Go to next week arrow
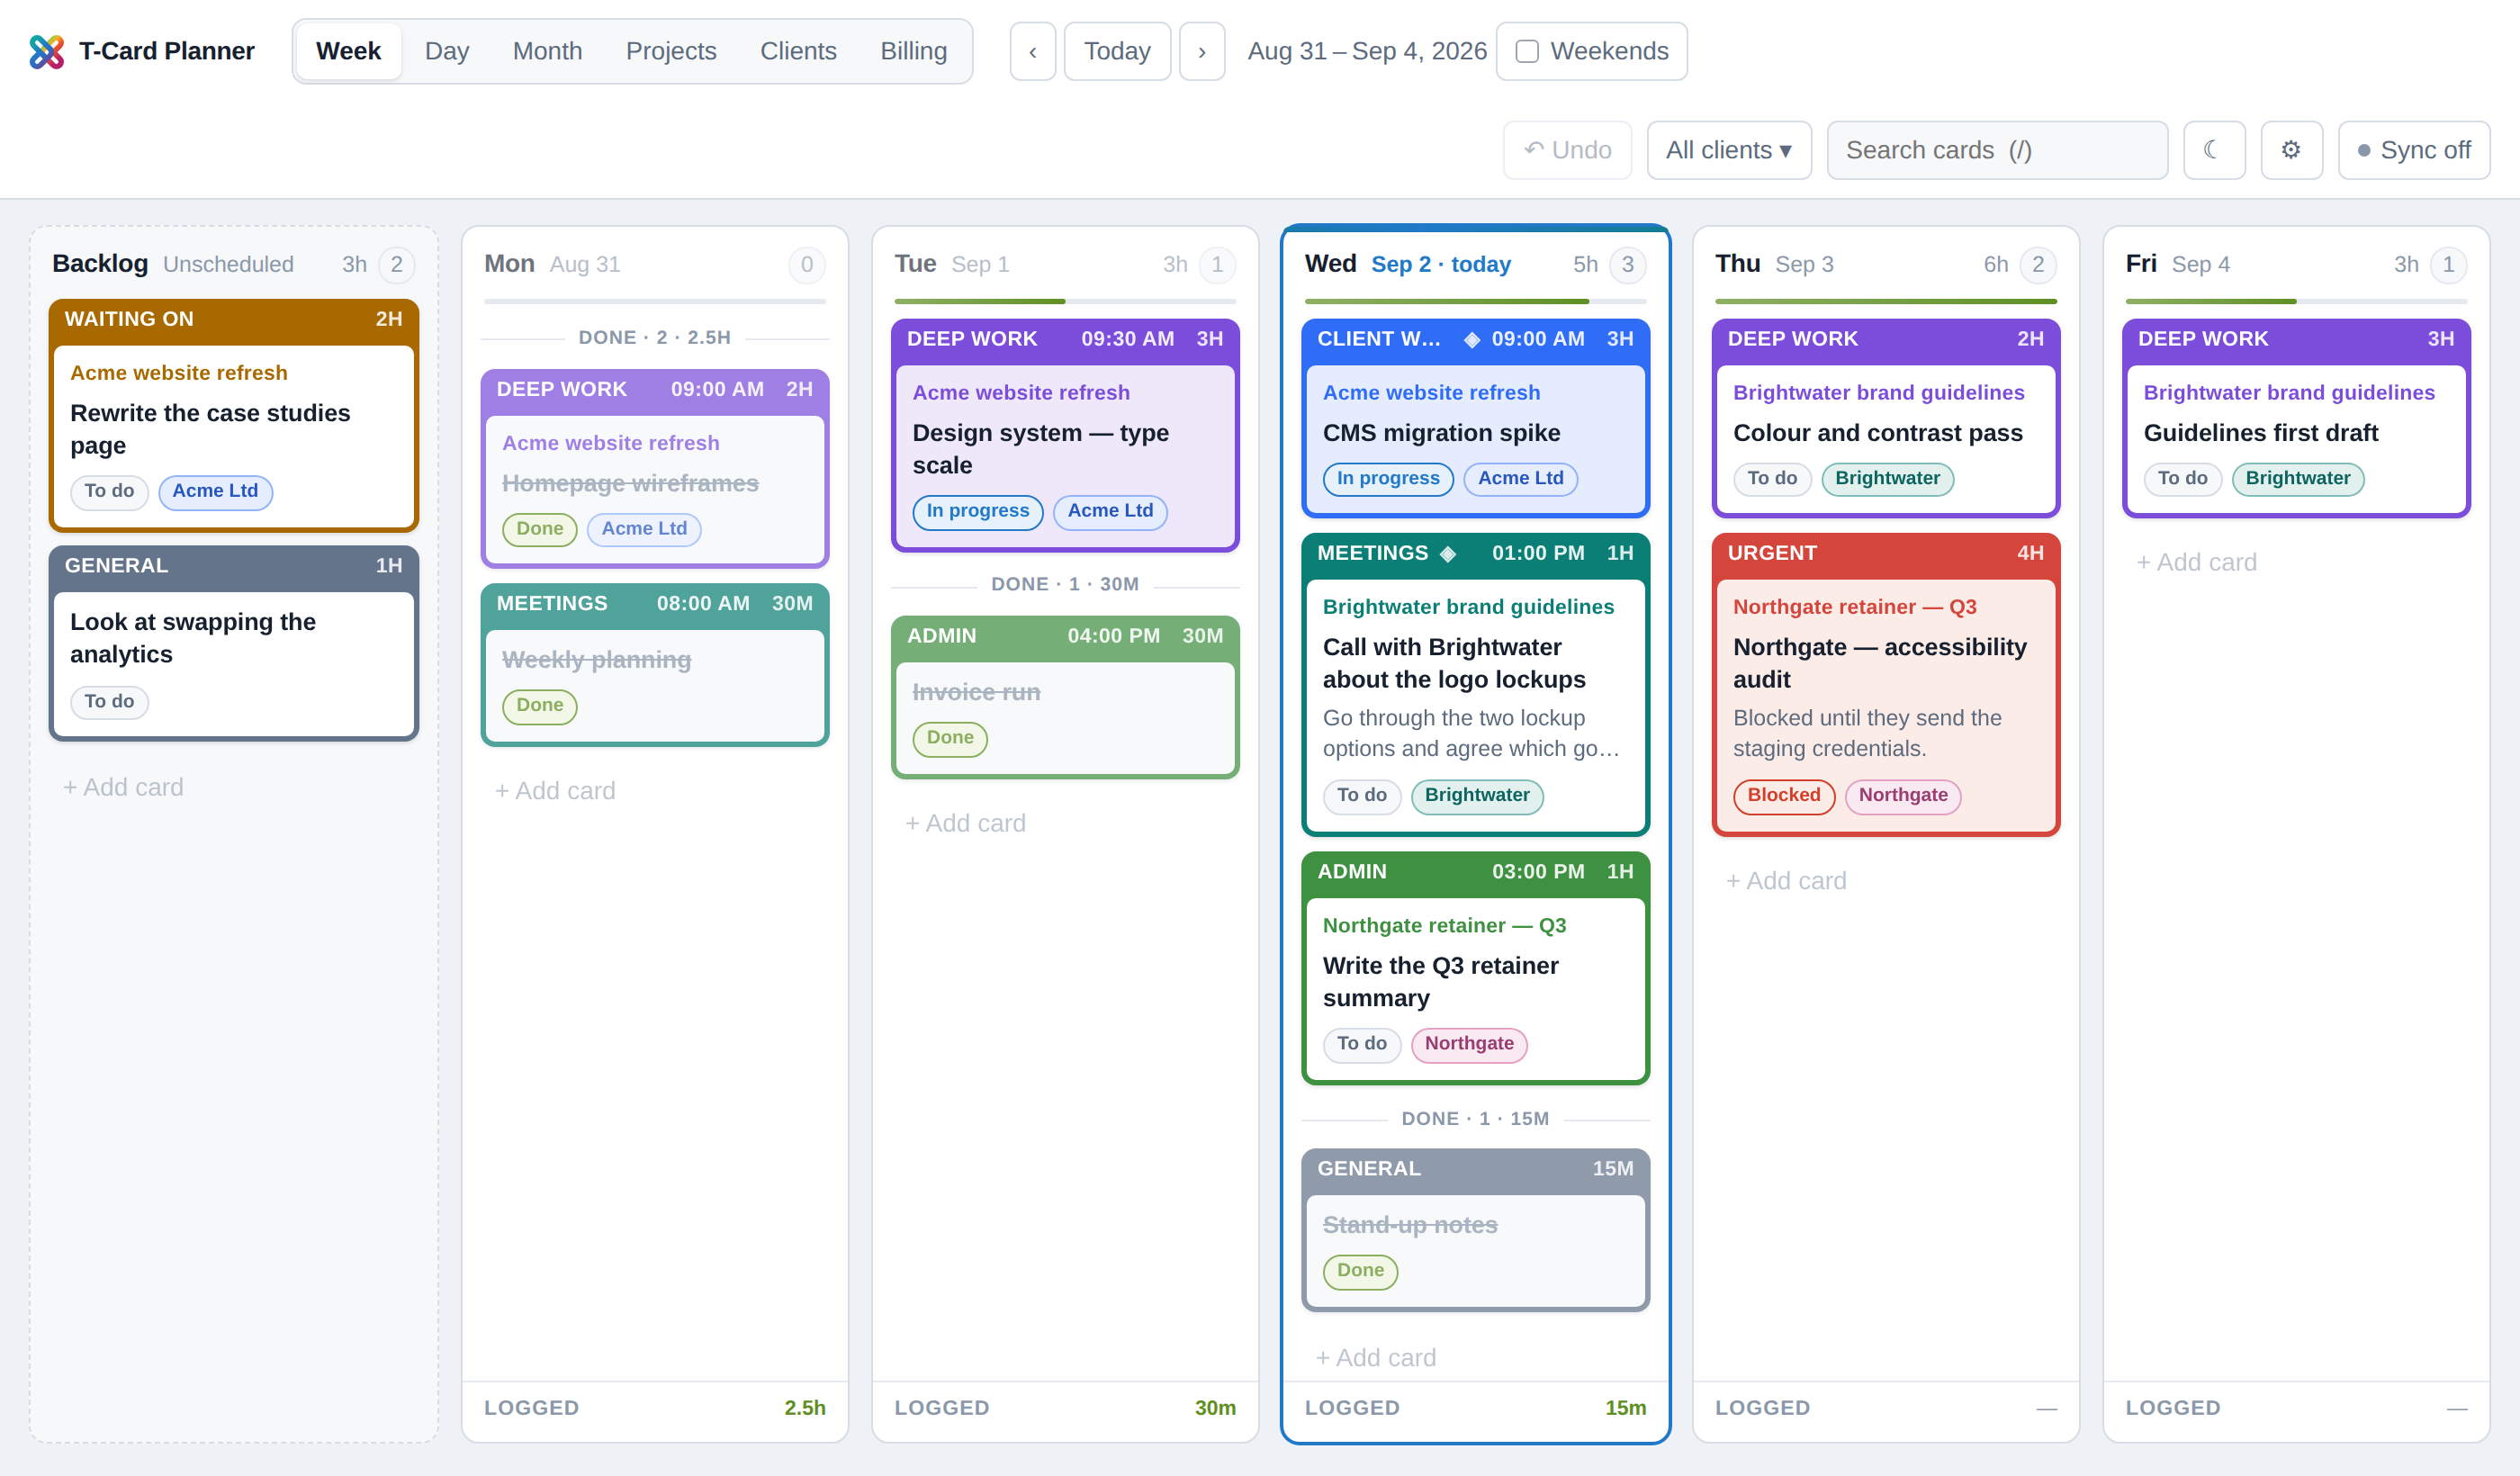Viewport: 2520px width, 1476px height. 1201,51
